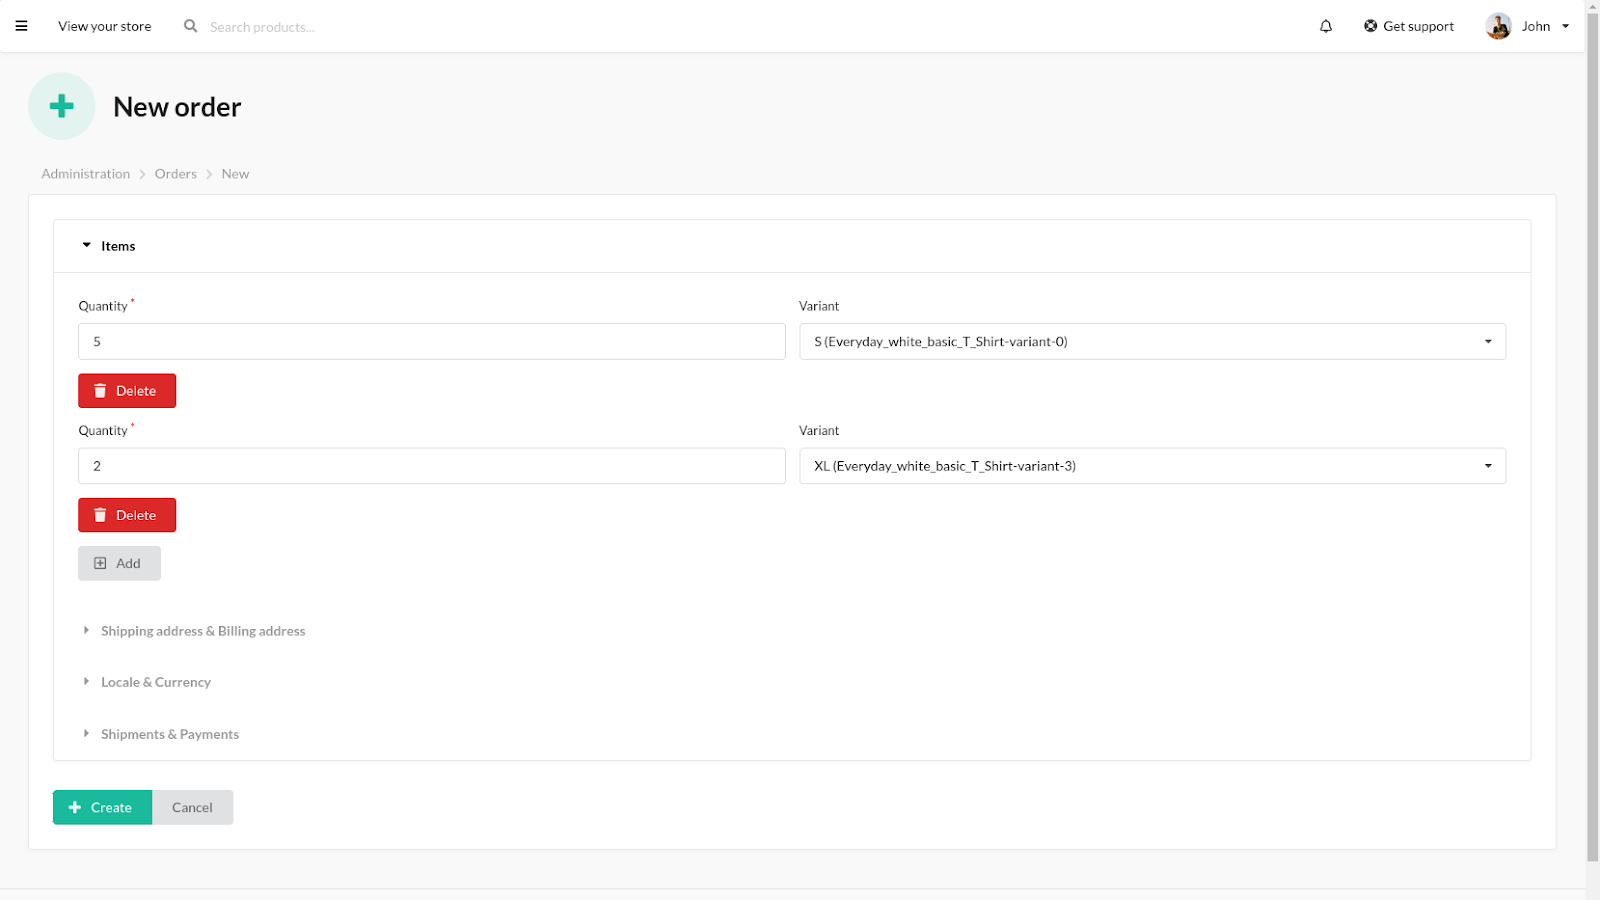
Task: Click the New order heading
Action: click(x=177, y=107)
